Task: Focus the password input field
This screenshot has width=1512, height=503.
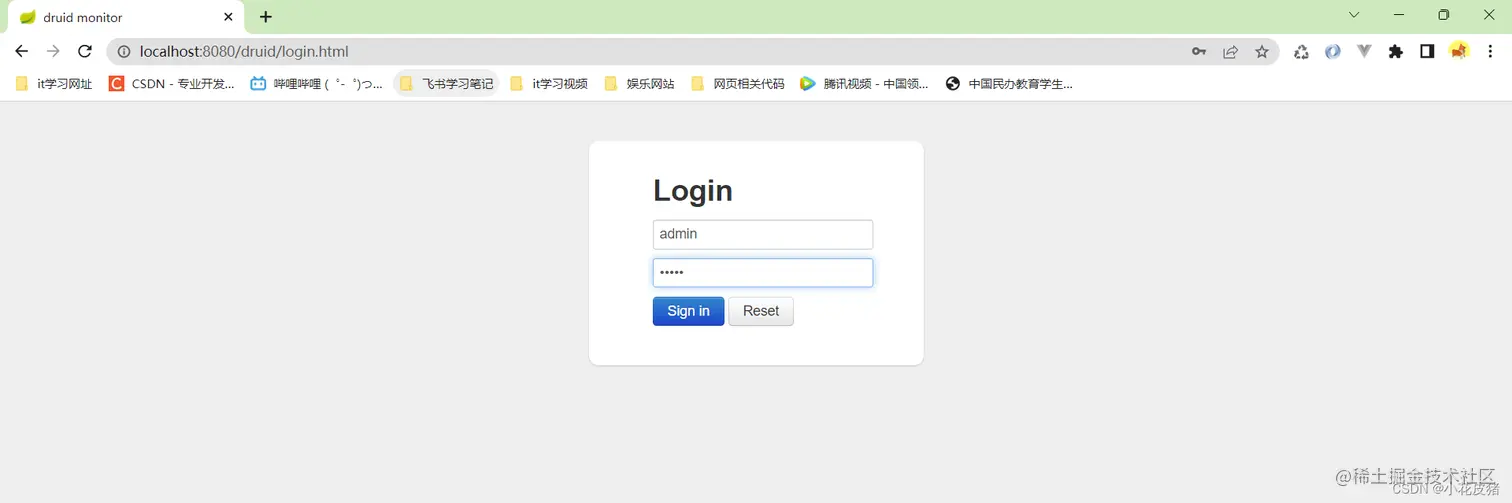Action: [763, 273]
